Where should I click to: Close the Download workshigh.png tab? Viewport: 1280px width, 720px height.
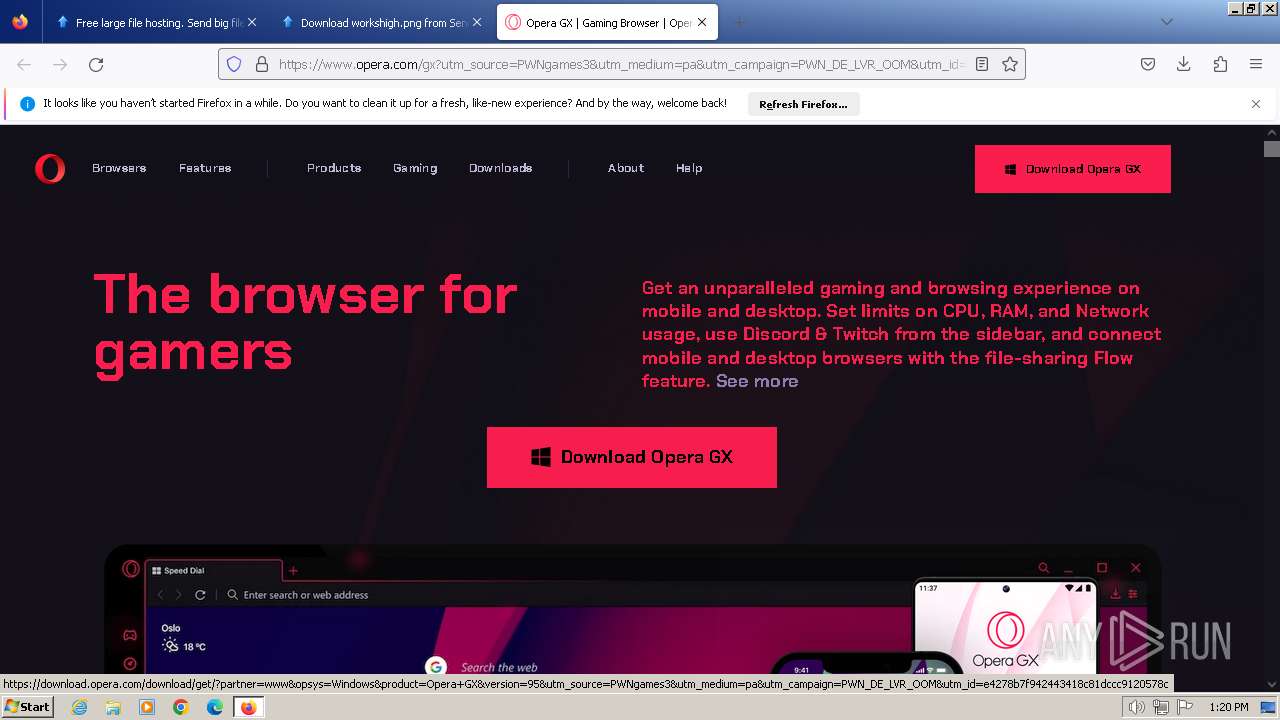click(477, 22)
